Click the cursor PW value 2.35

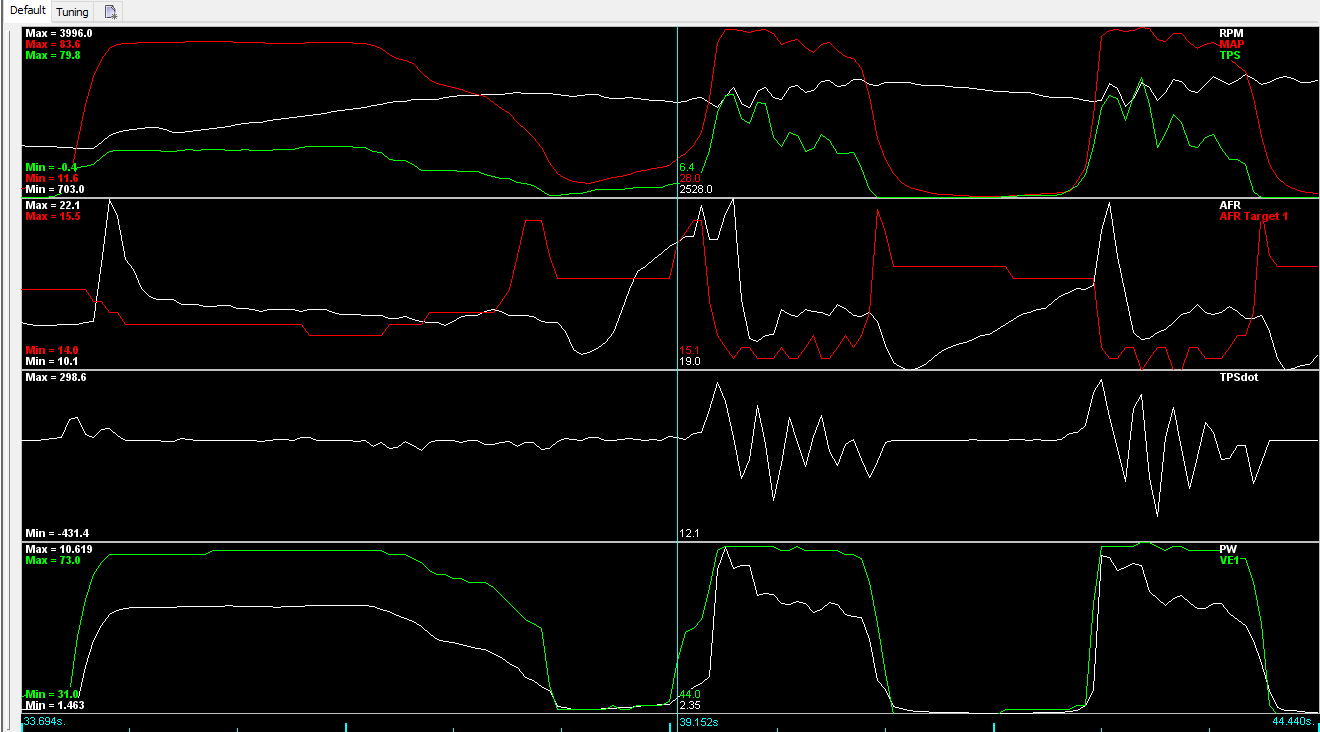pyautogui.click(x=690, y=705)
